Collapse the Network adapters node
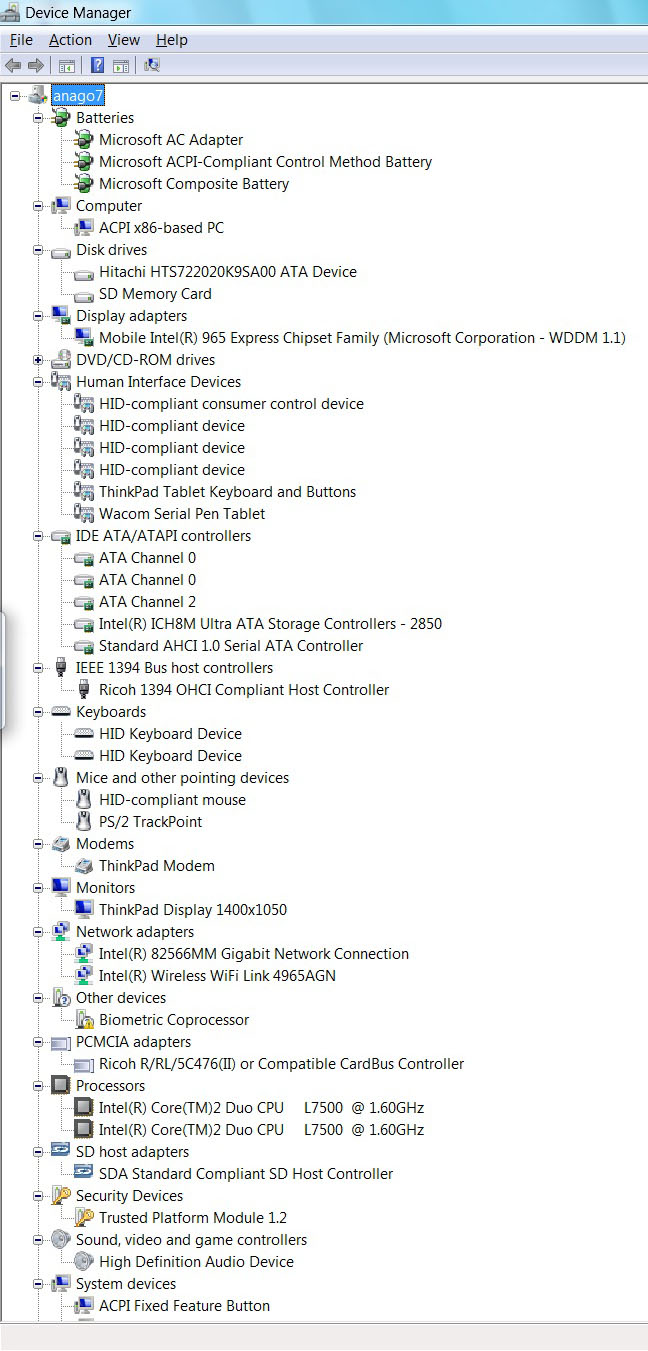The width and height of the screenshot is (648, 1351). tap(38, 932)
